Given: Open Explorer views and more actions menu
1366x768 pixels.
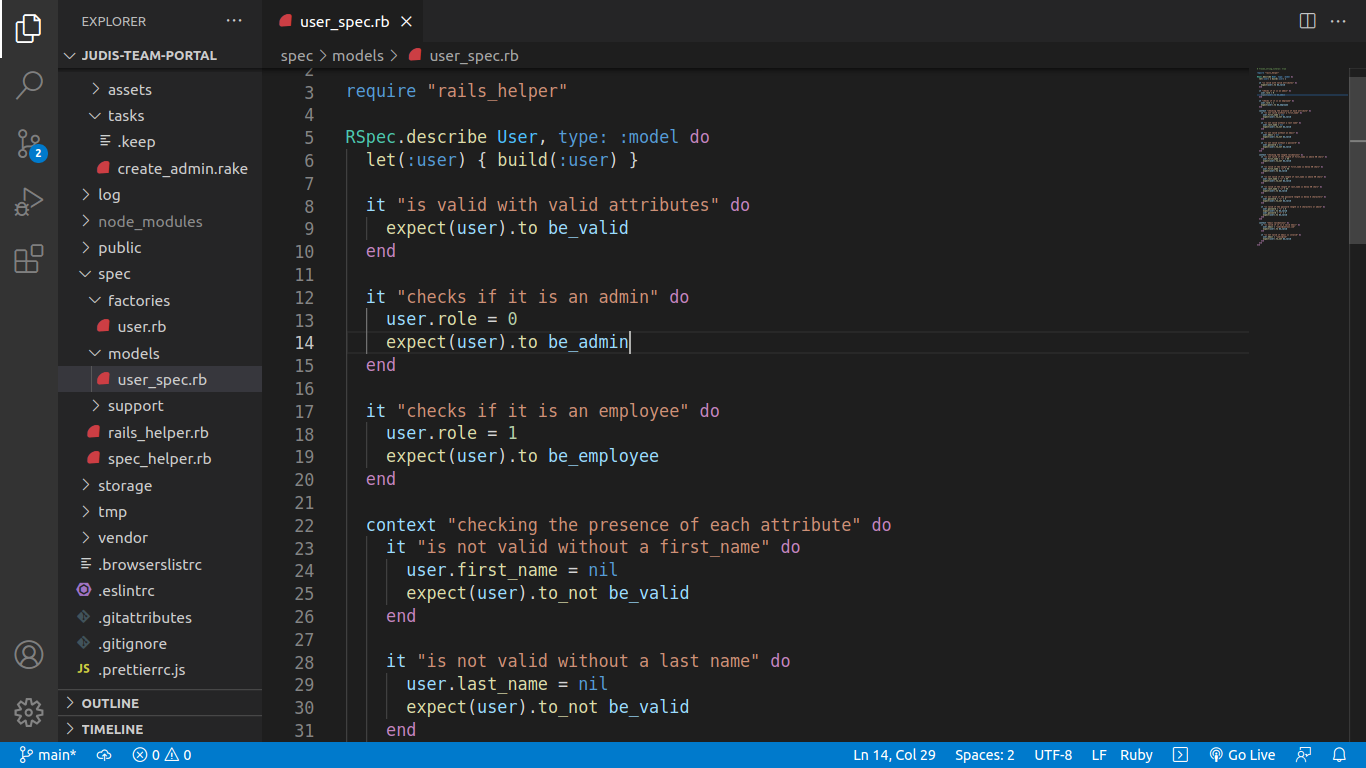Looking at the screenshot, I should [x=234, y=21].
